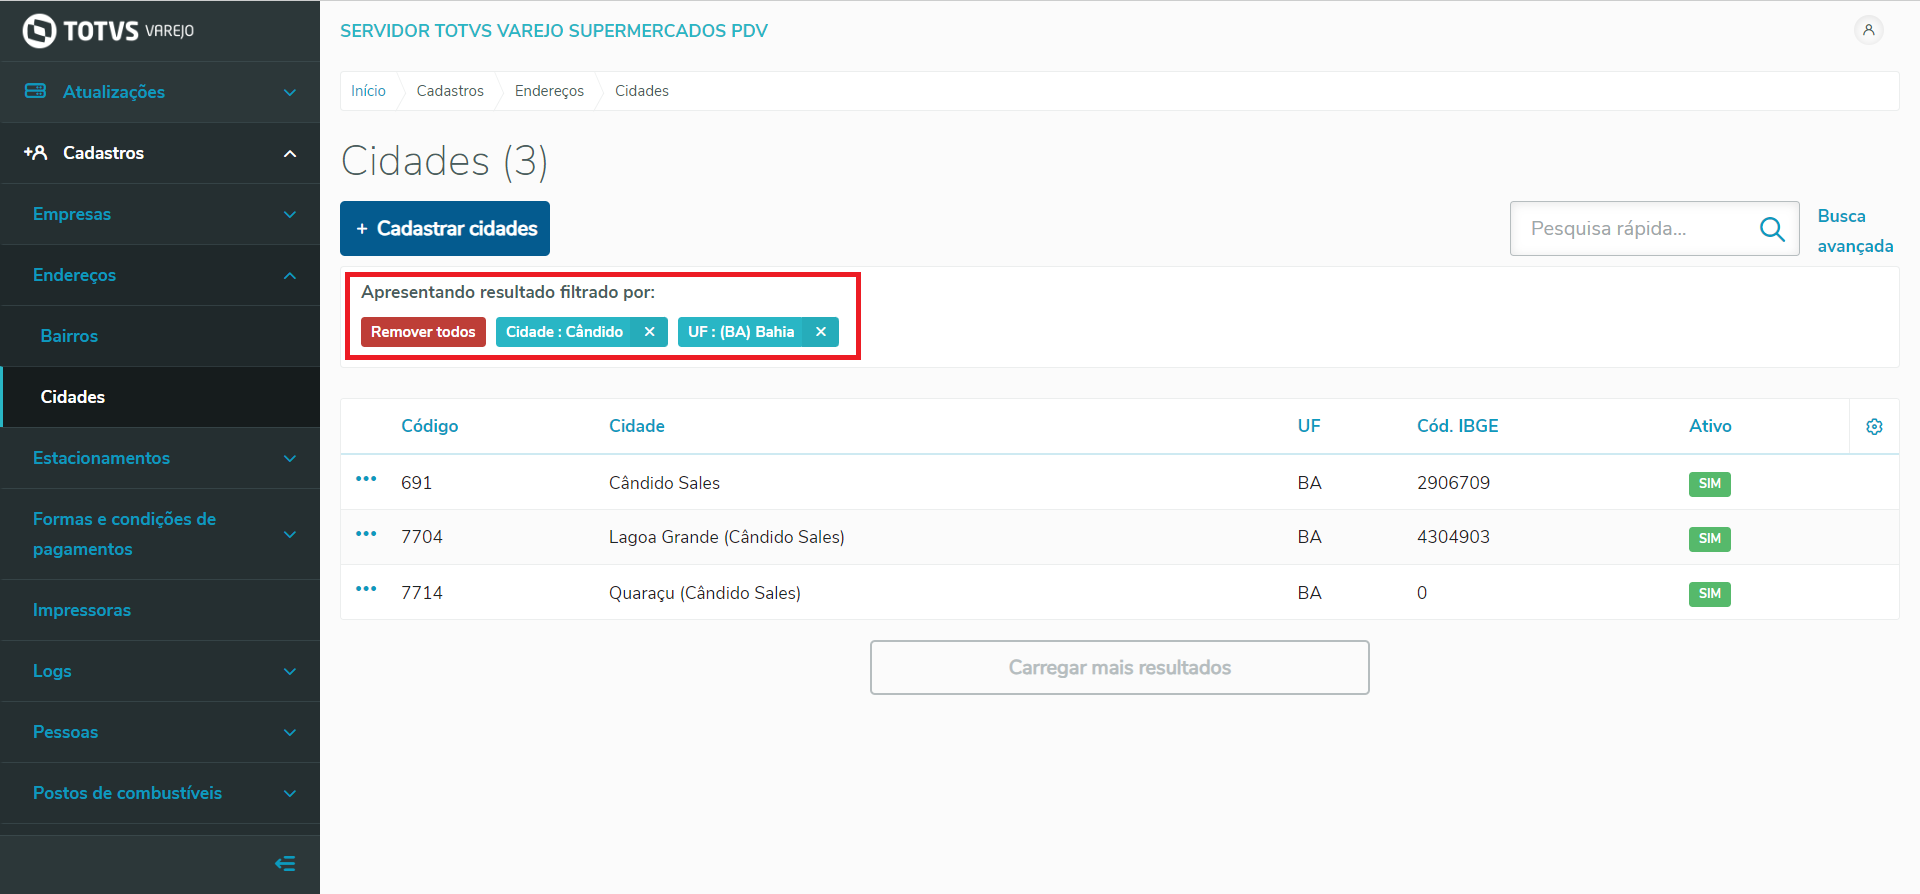
Task: Click Cadastrar cidades button
Action: pos(445,229)
